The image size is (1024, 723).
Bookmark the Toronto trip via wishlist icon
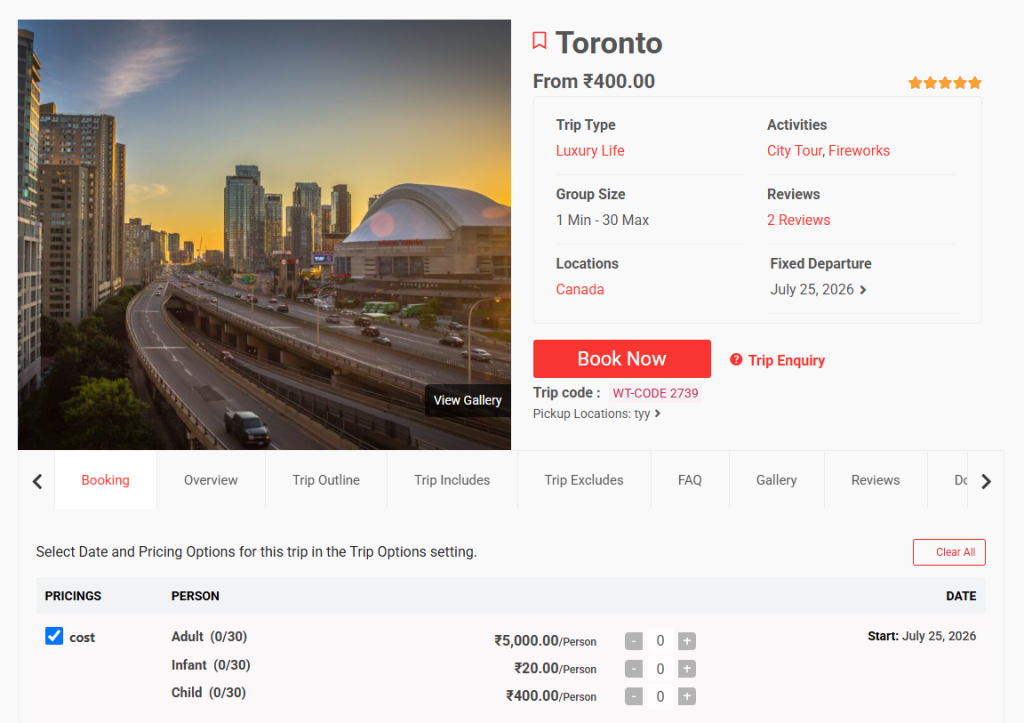539,41
